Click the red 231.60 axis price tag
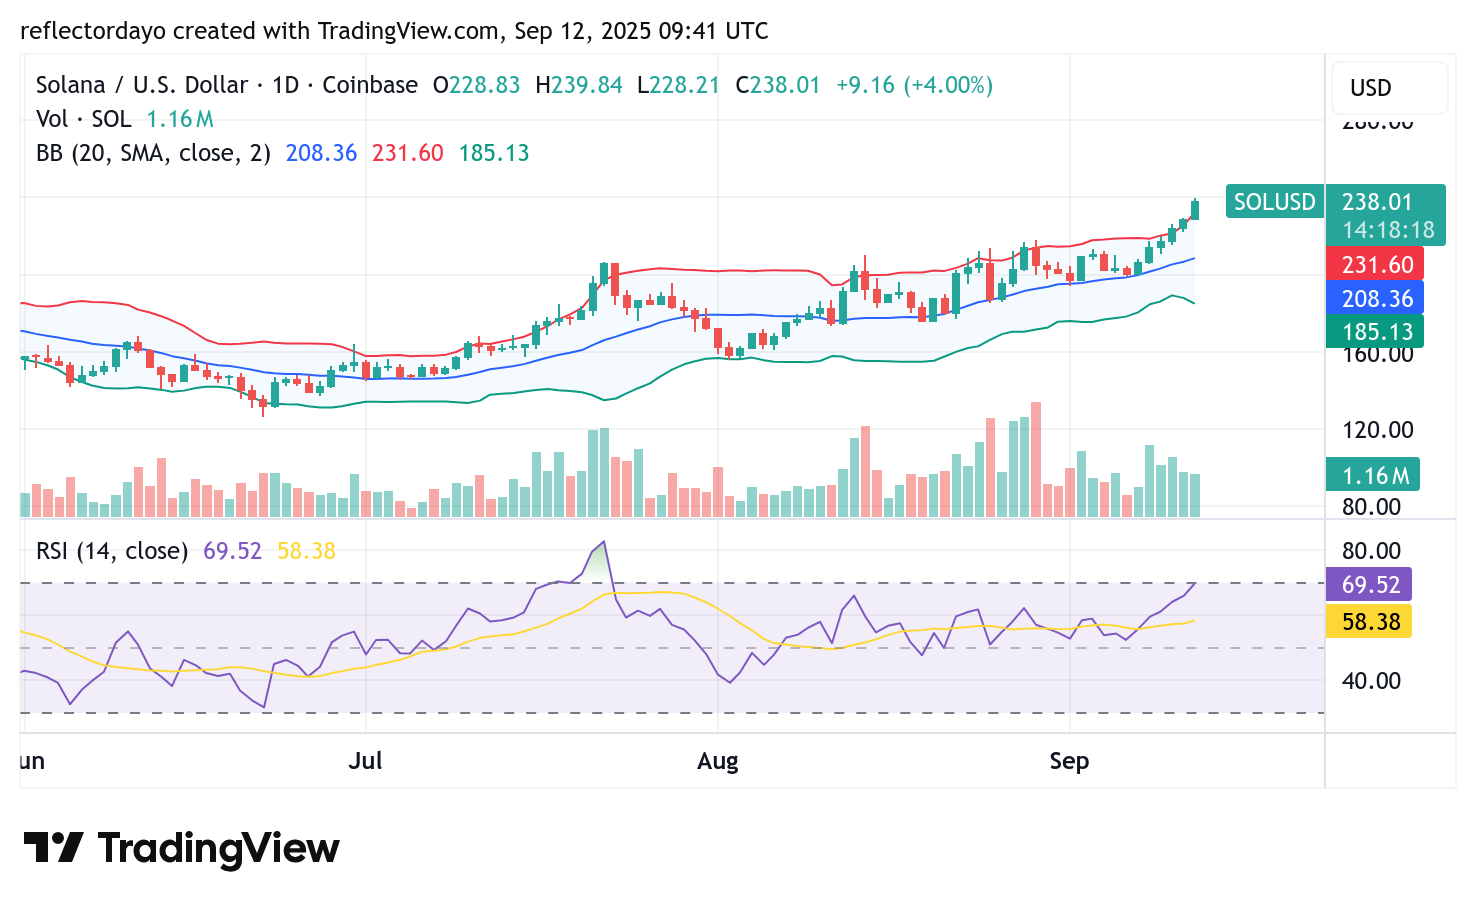 point(1376,265)
